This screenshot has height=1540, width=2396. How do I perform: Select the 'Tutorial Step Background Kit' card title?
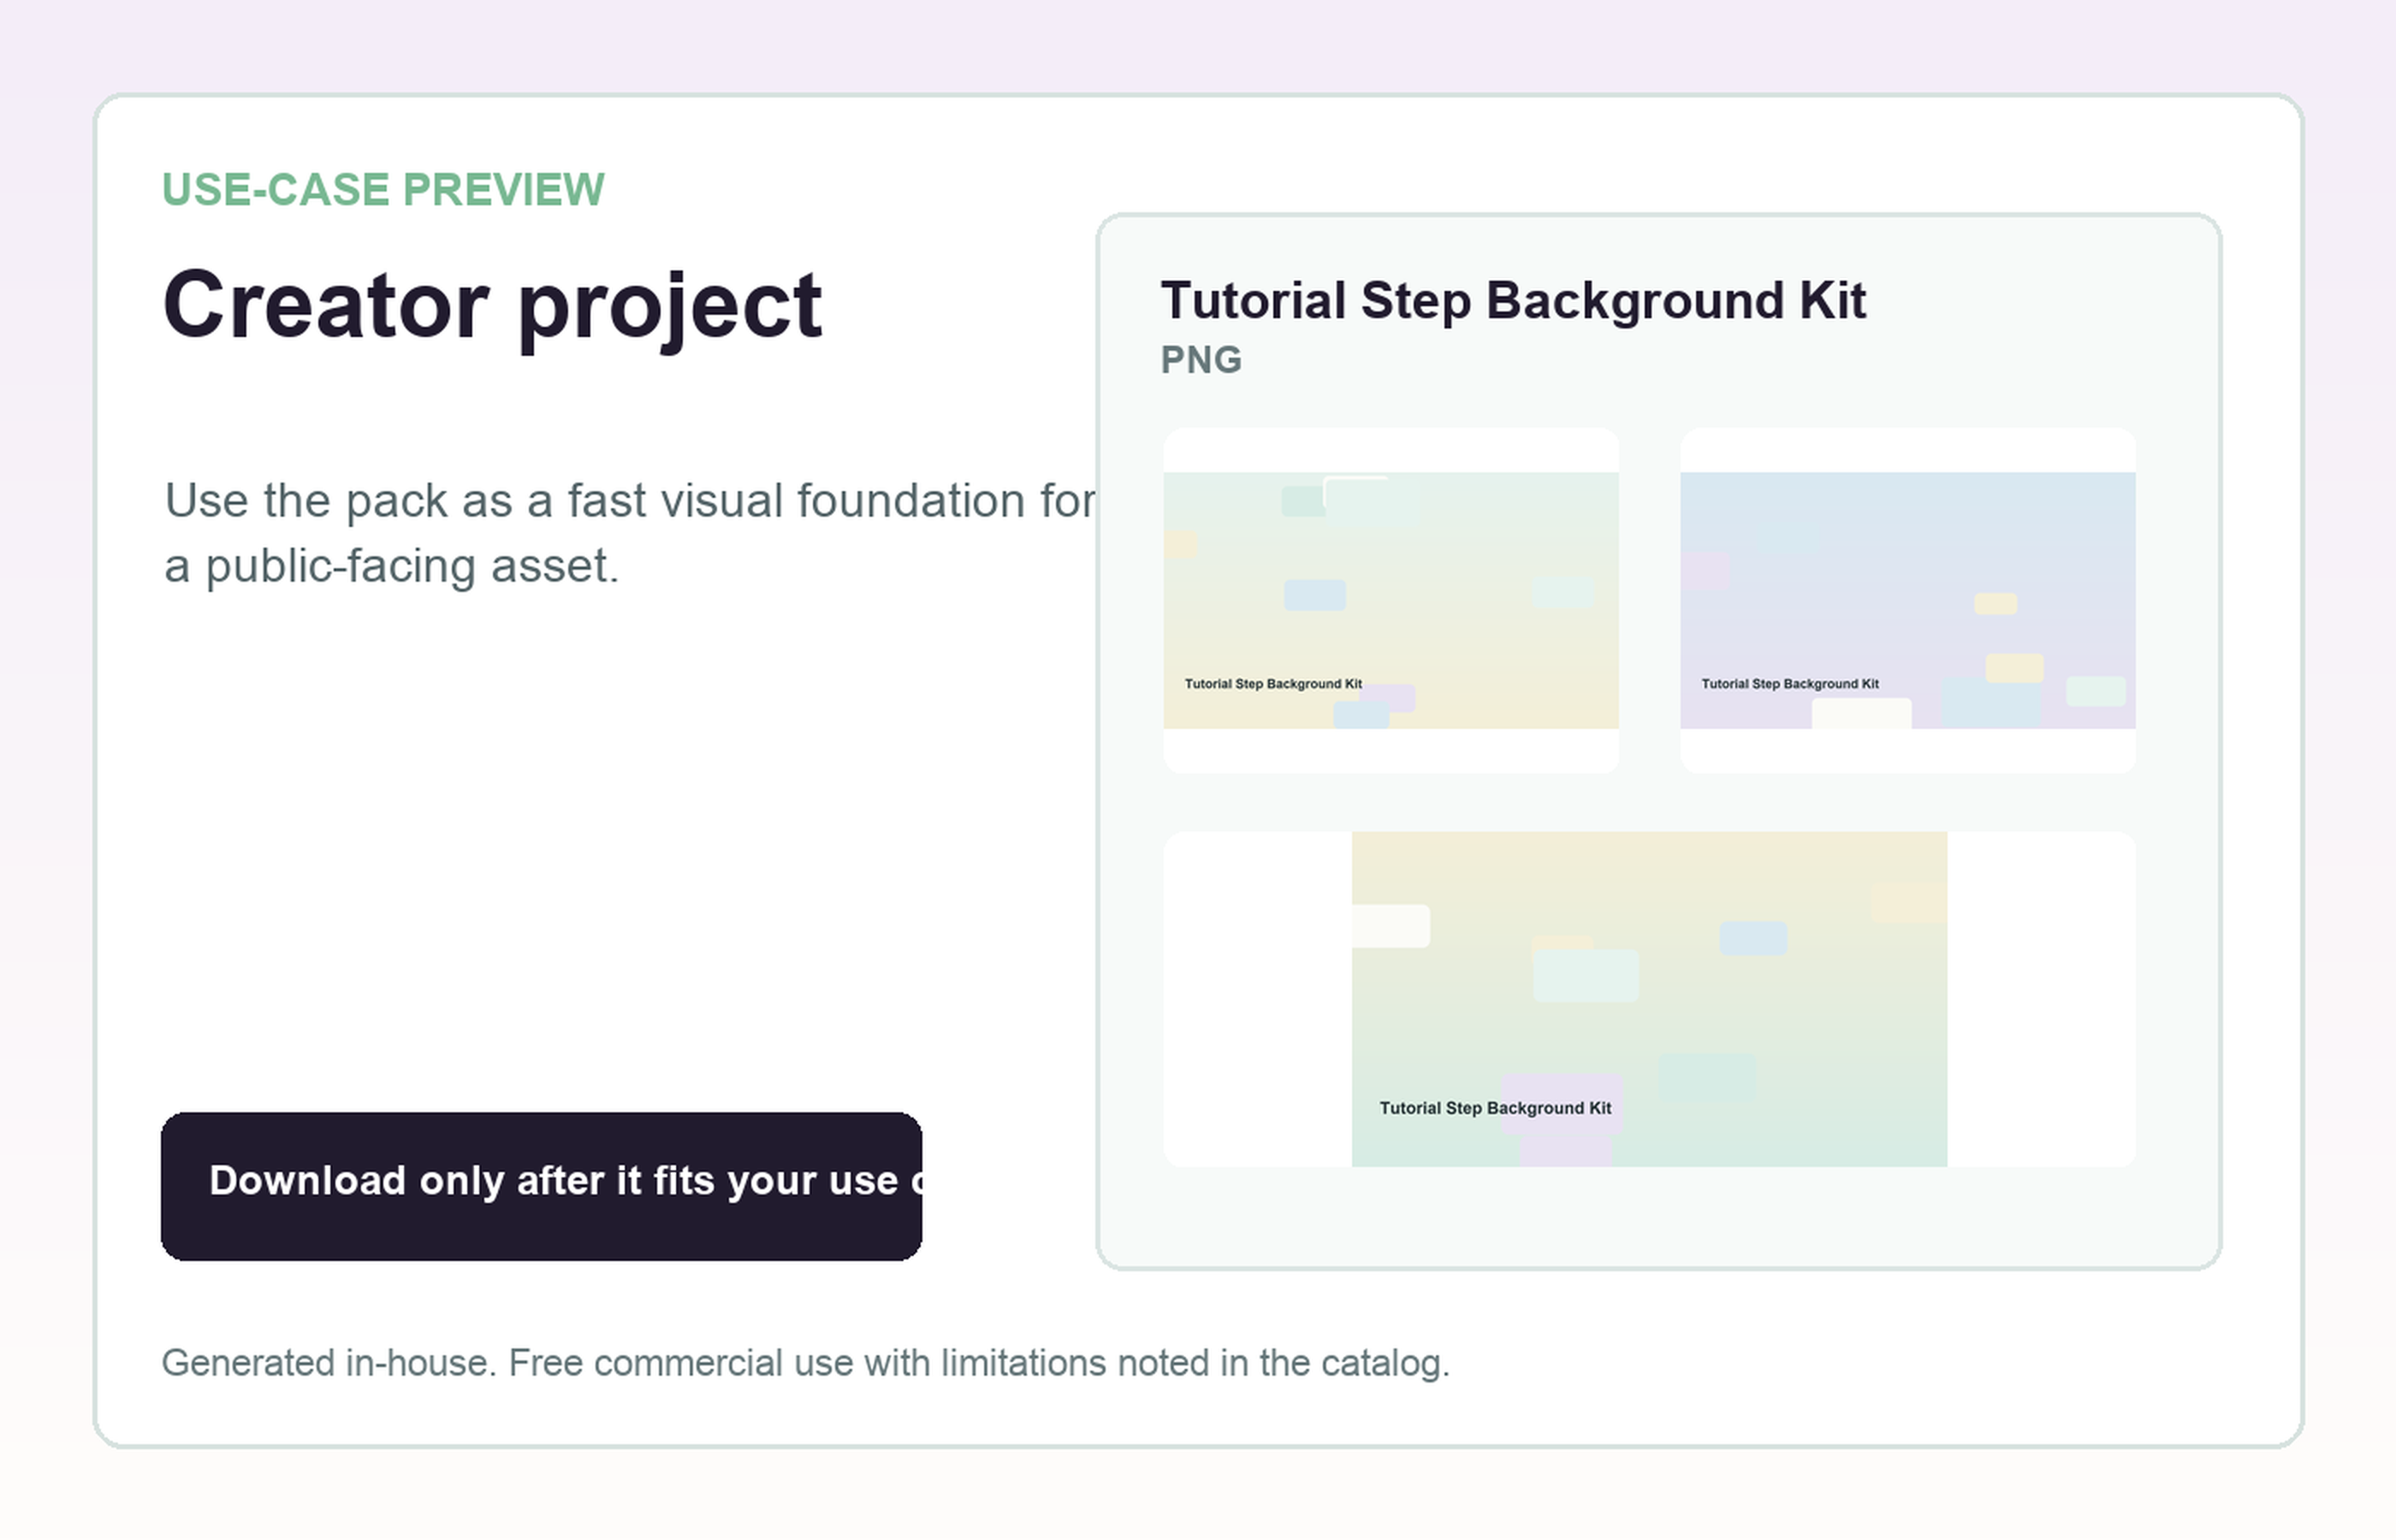point(1512,300)
